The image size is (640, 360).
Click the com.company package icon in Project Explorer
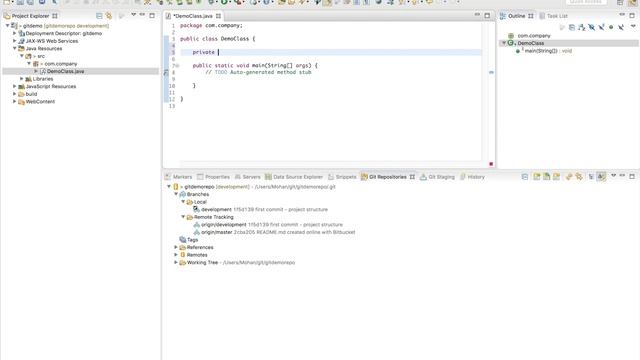(36, 64)
